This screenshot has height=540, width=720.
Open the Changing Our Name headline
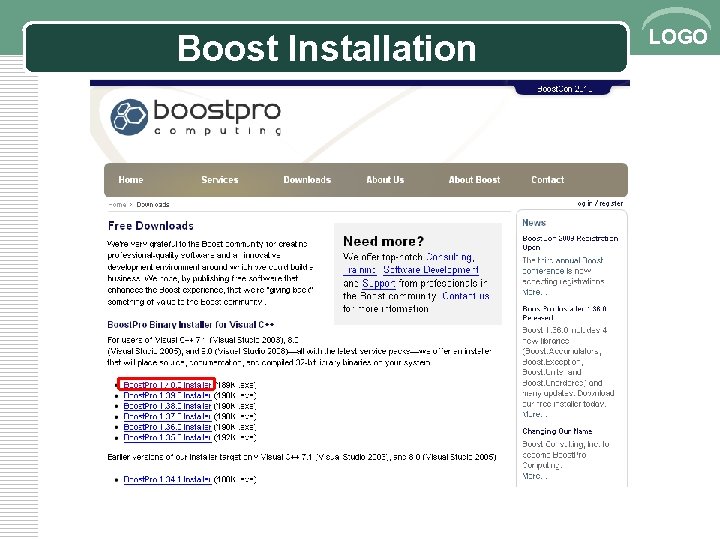[x=557, y=431]
